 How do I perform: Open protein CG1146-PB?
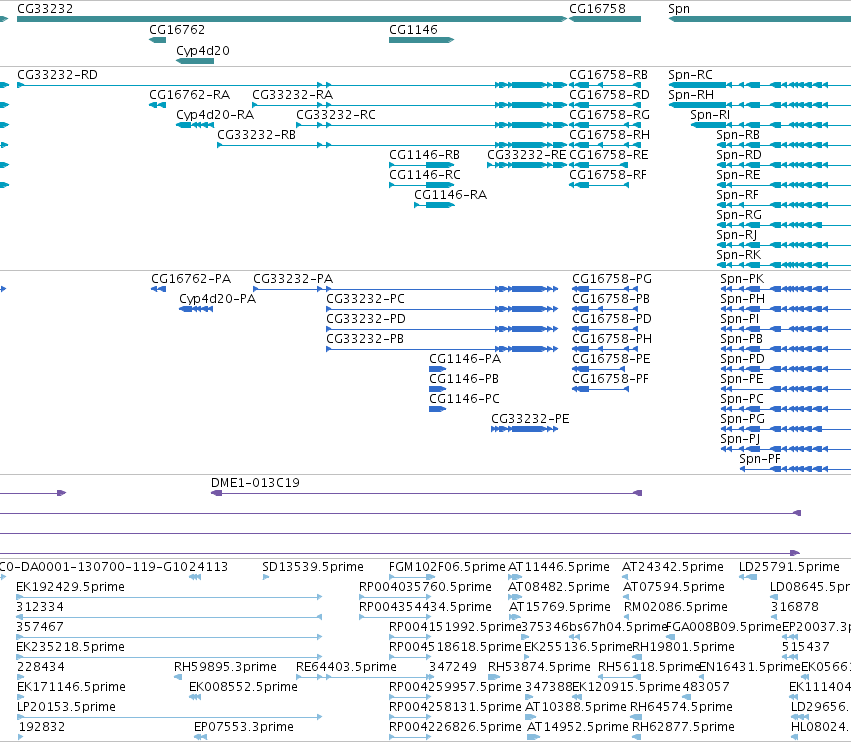464,379
